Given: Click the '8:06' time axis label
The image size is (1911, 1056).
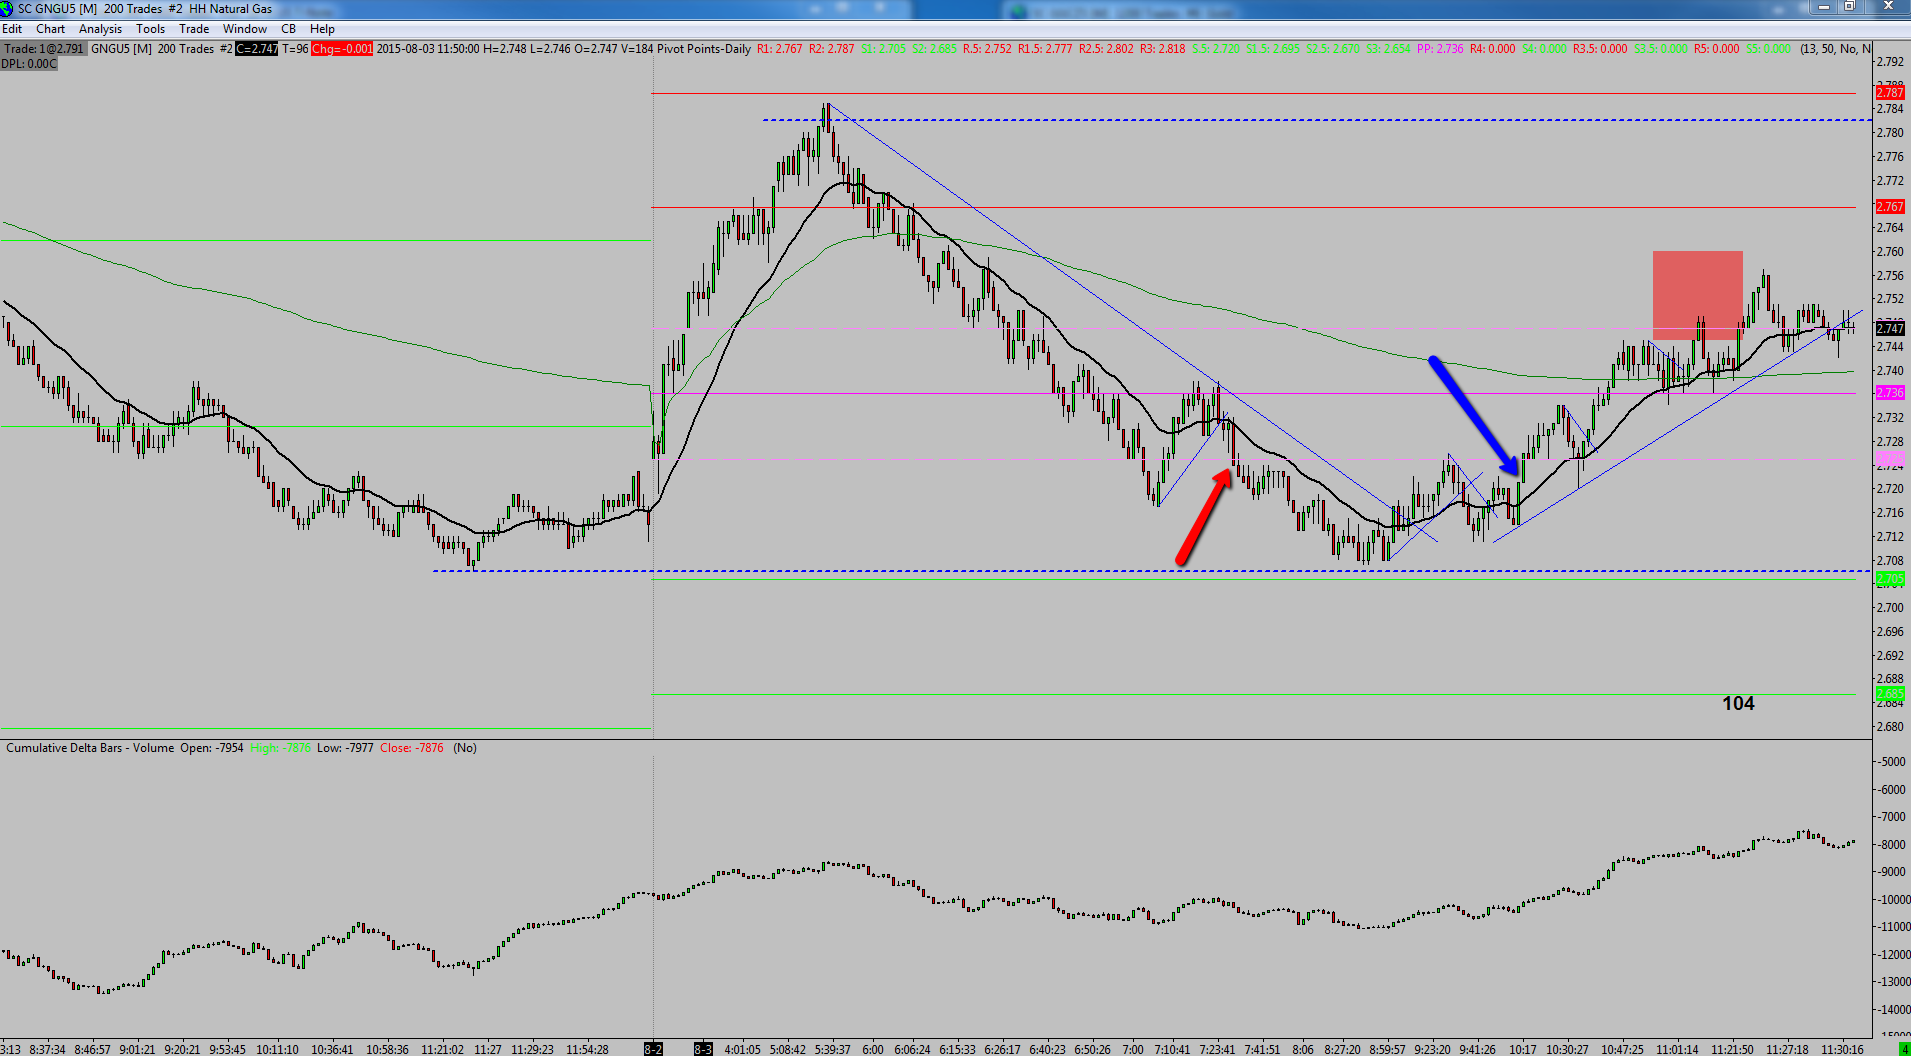Looking at the screenshot, I should click(1303, 1049).
